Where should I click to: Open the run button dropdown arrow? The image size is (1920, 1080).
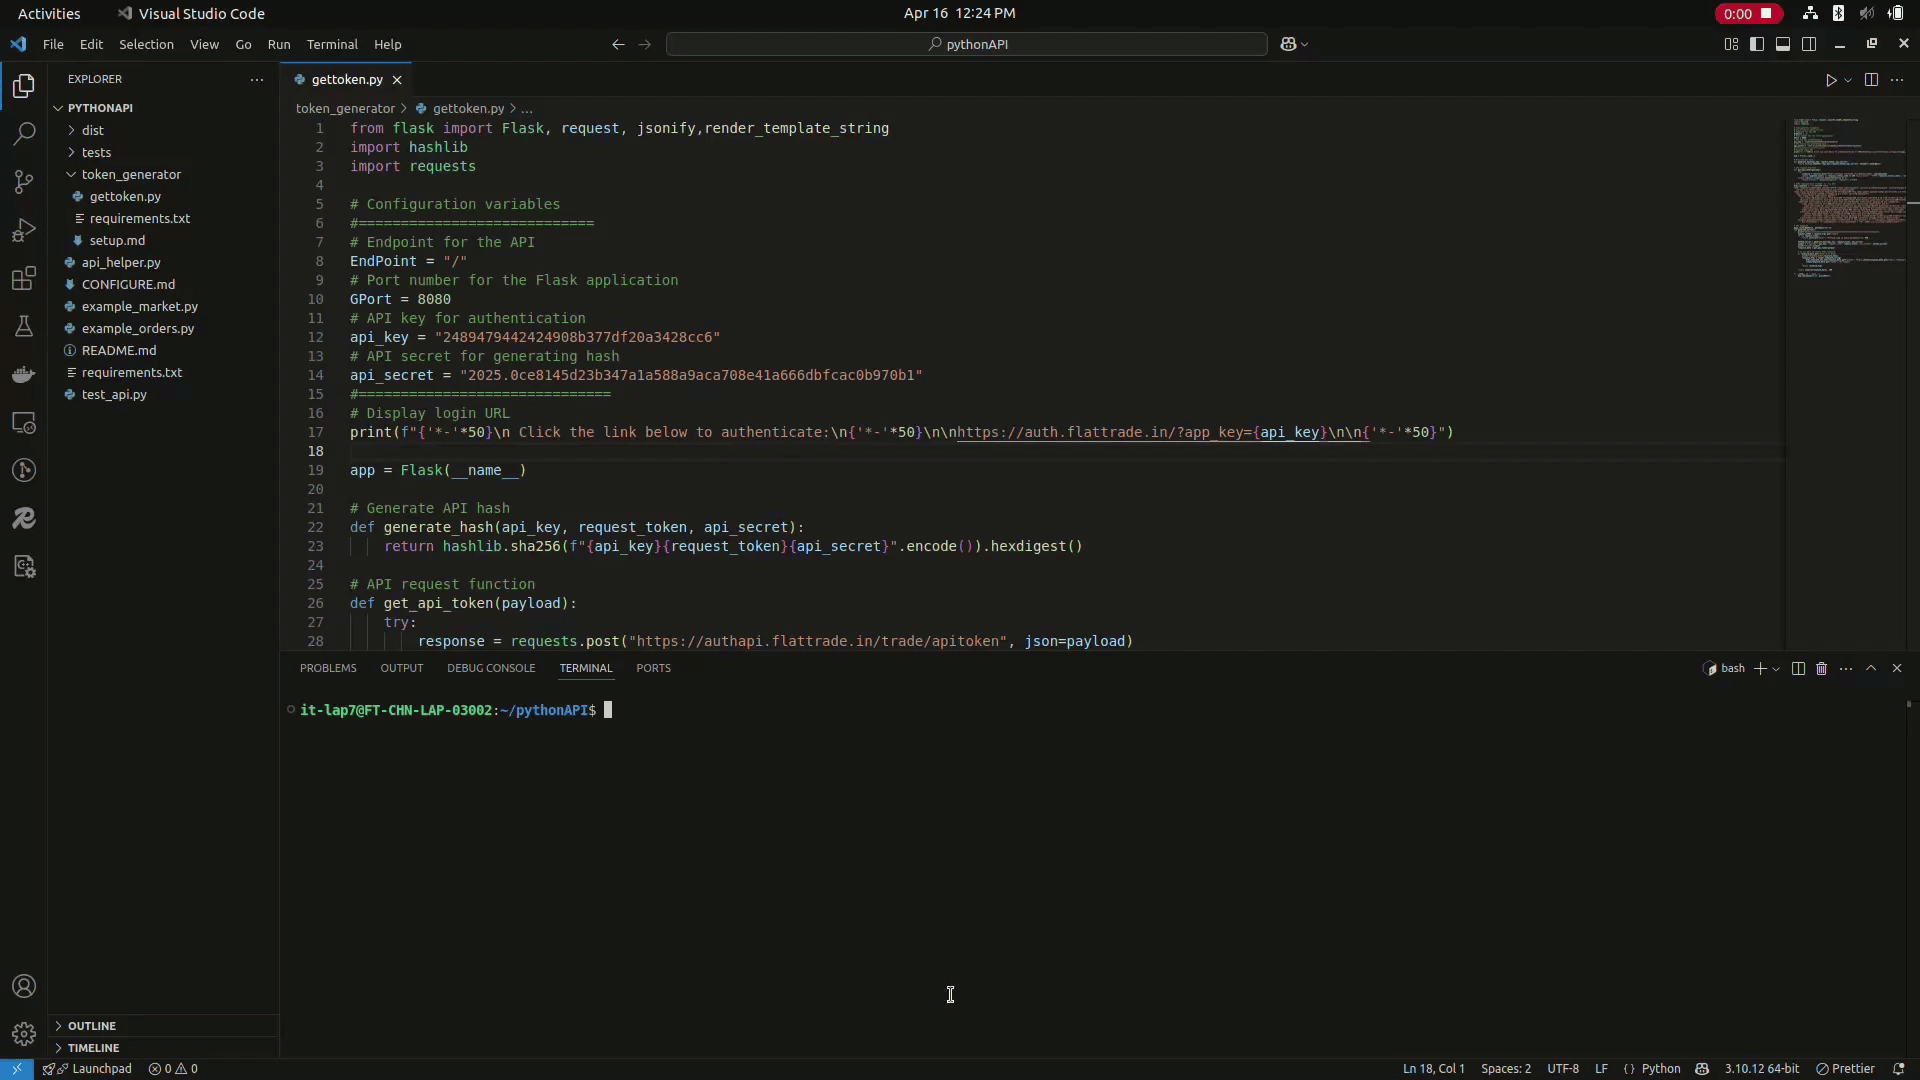click(x=1848, y=80)
